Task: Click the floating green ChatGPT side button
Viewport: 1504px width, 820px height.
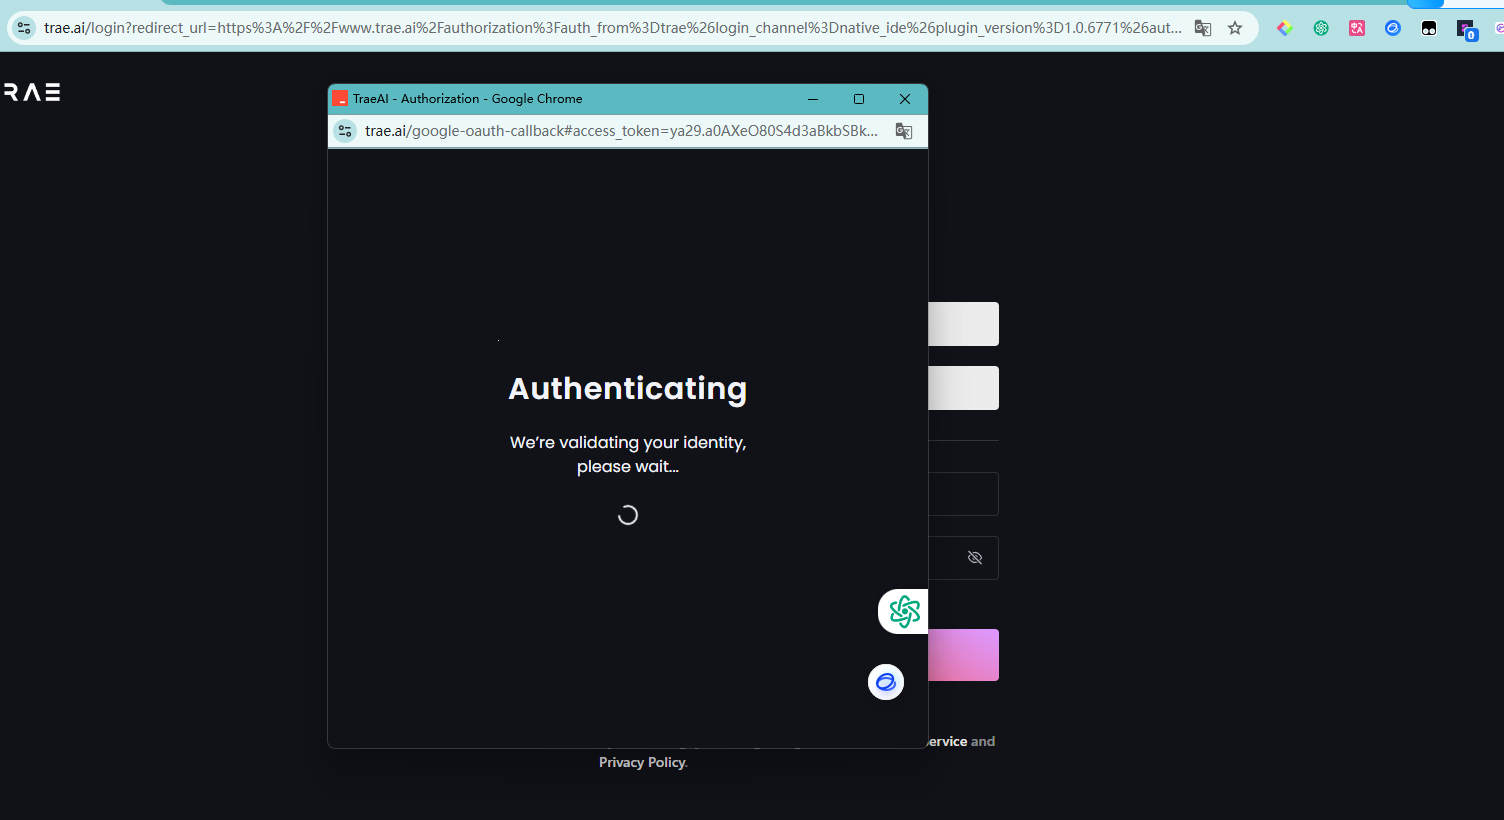Action: 904,611
